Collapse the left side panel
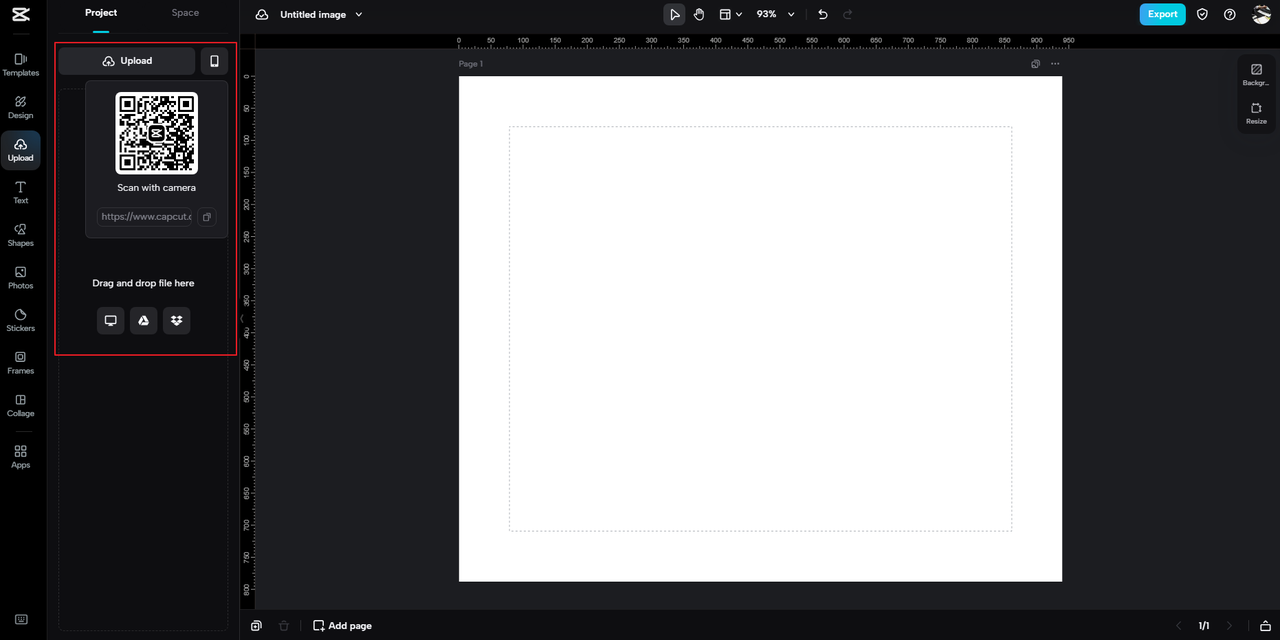 click(241, 319)
